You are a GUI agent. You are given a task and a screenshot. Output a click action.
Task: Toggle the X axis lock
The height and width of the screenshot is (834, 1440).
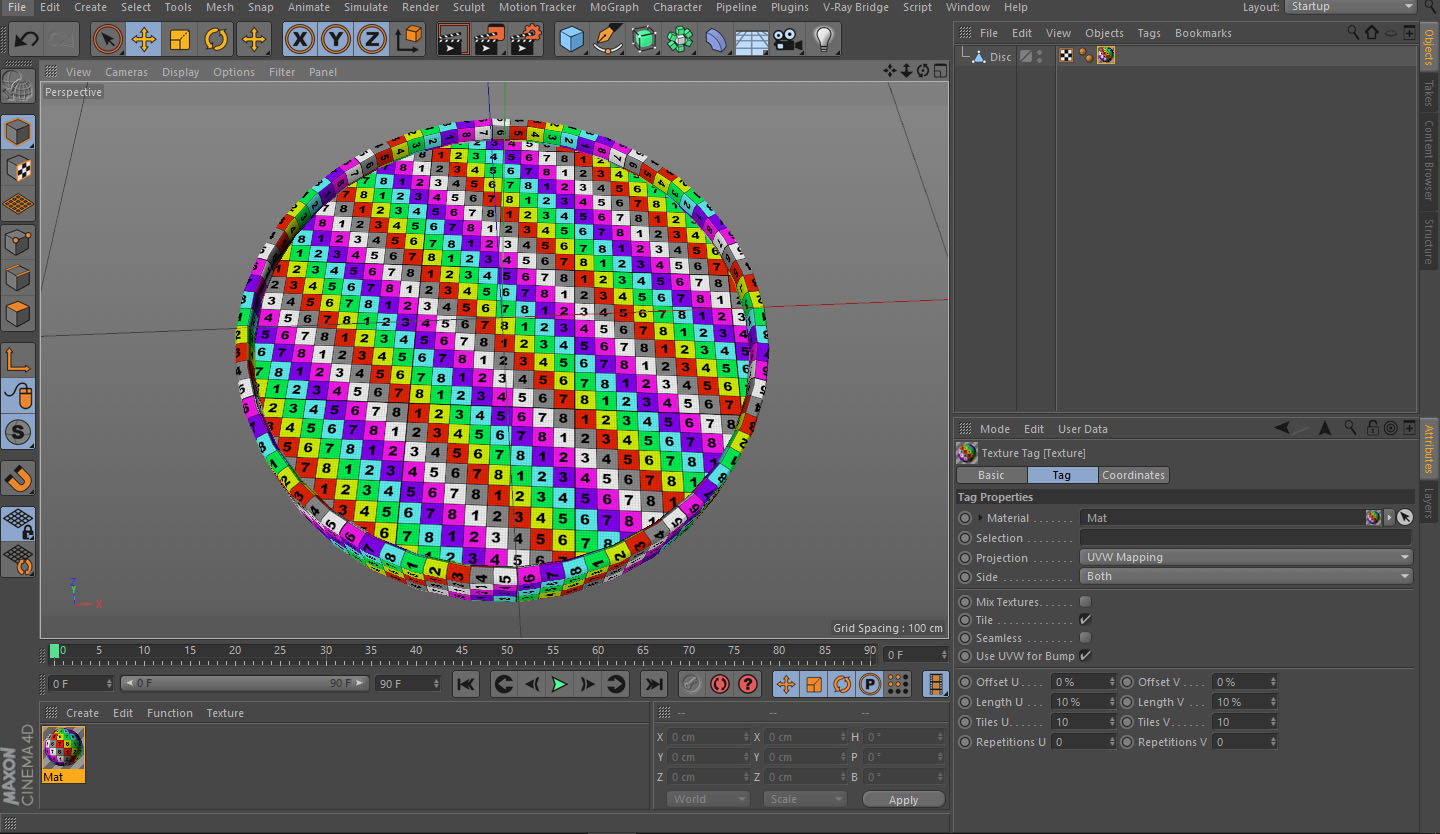pos(299,40)
